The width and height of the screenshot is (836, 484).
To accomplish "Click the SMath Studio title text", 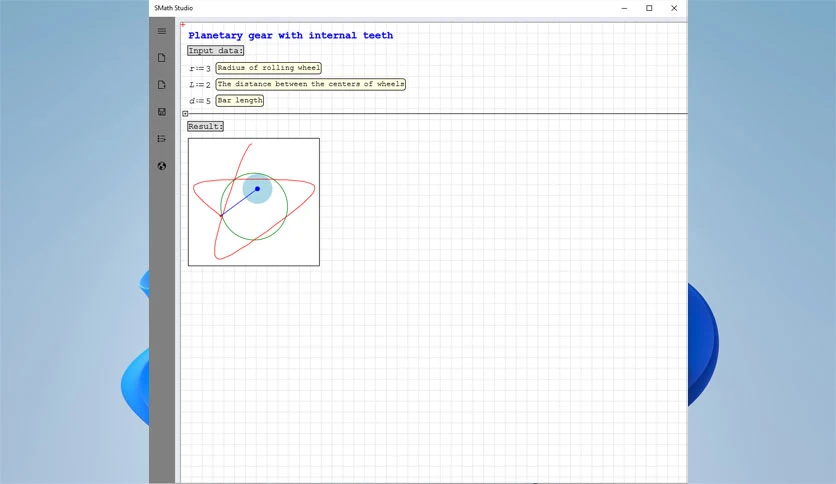I will [174, 8].
